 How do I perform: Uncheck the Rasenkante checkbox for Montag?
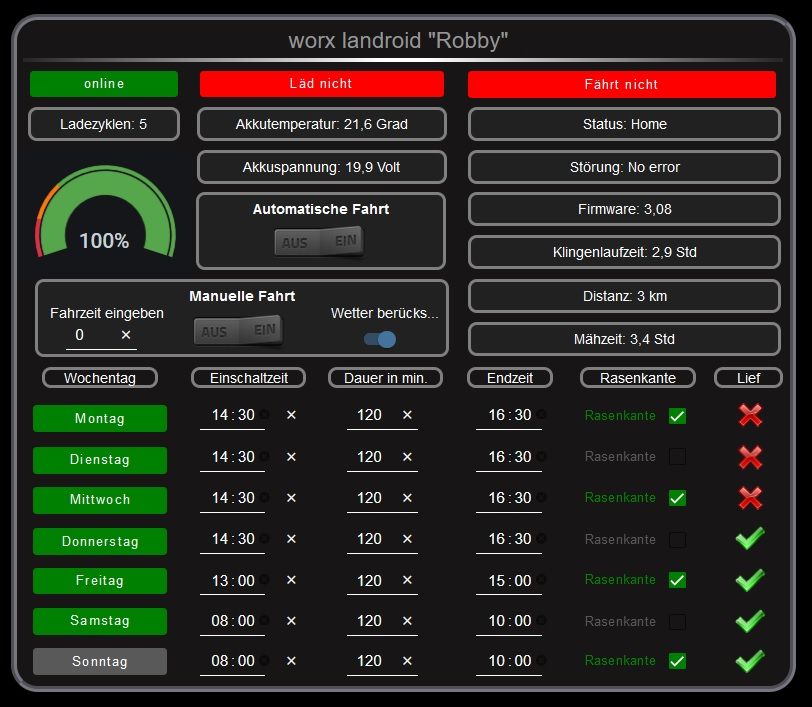(x=677, y=416)
